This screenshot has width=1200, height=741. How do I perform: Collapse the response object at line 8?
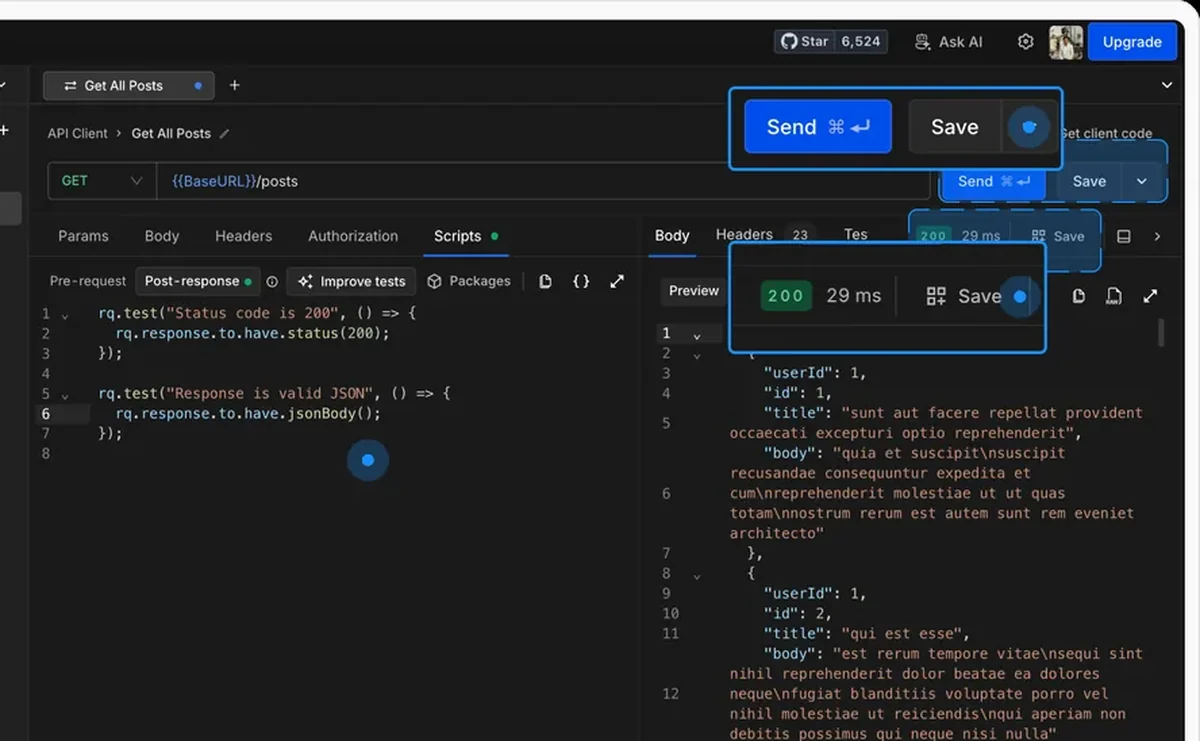[x=697, y=575]
